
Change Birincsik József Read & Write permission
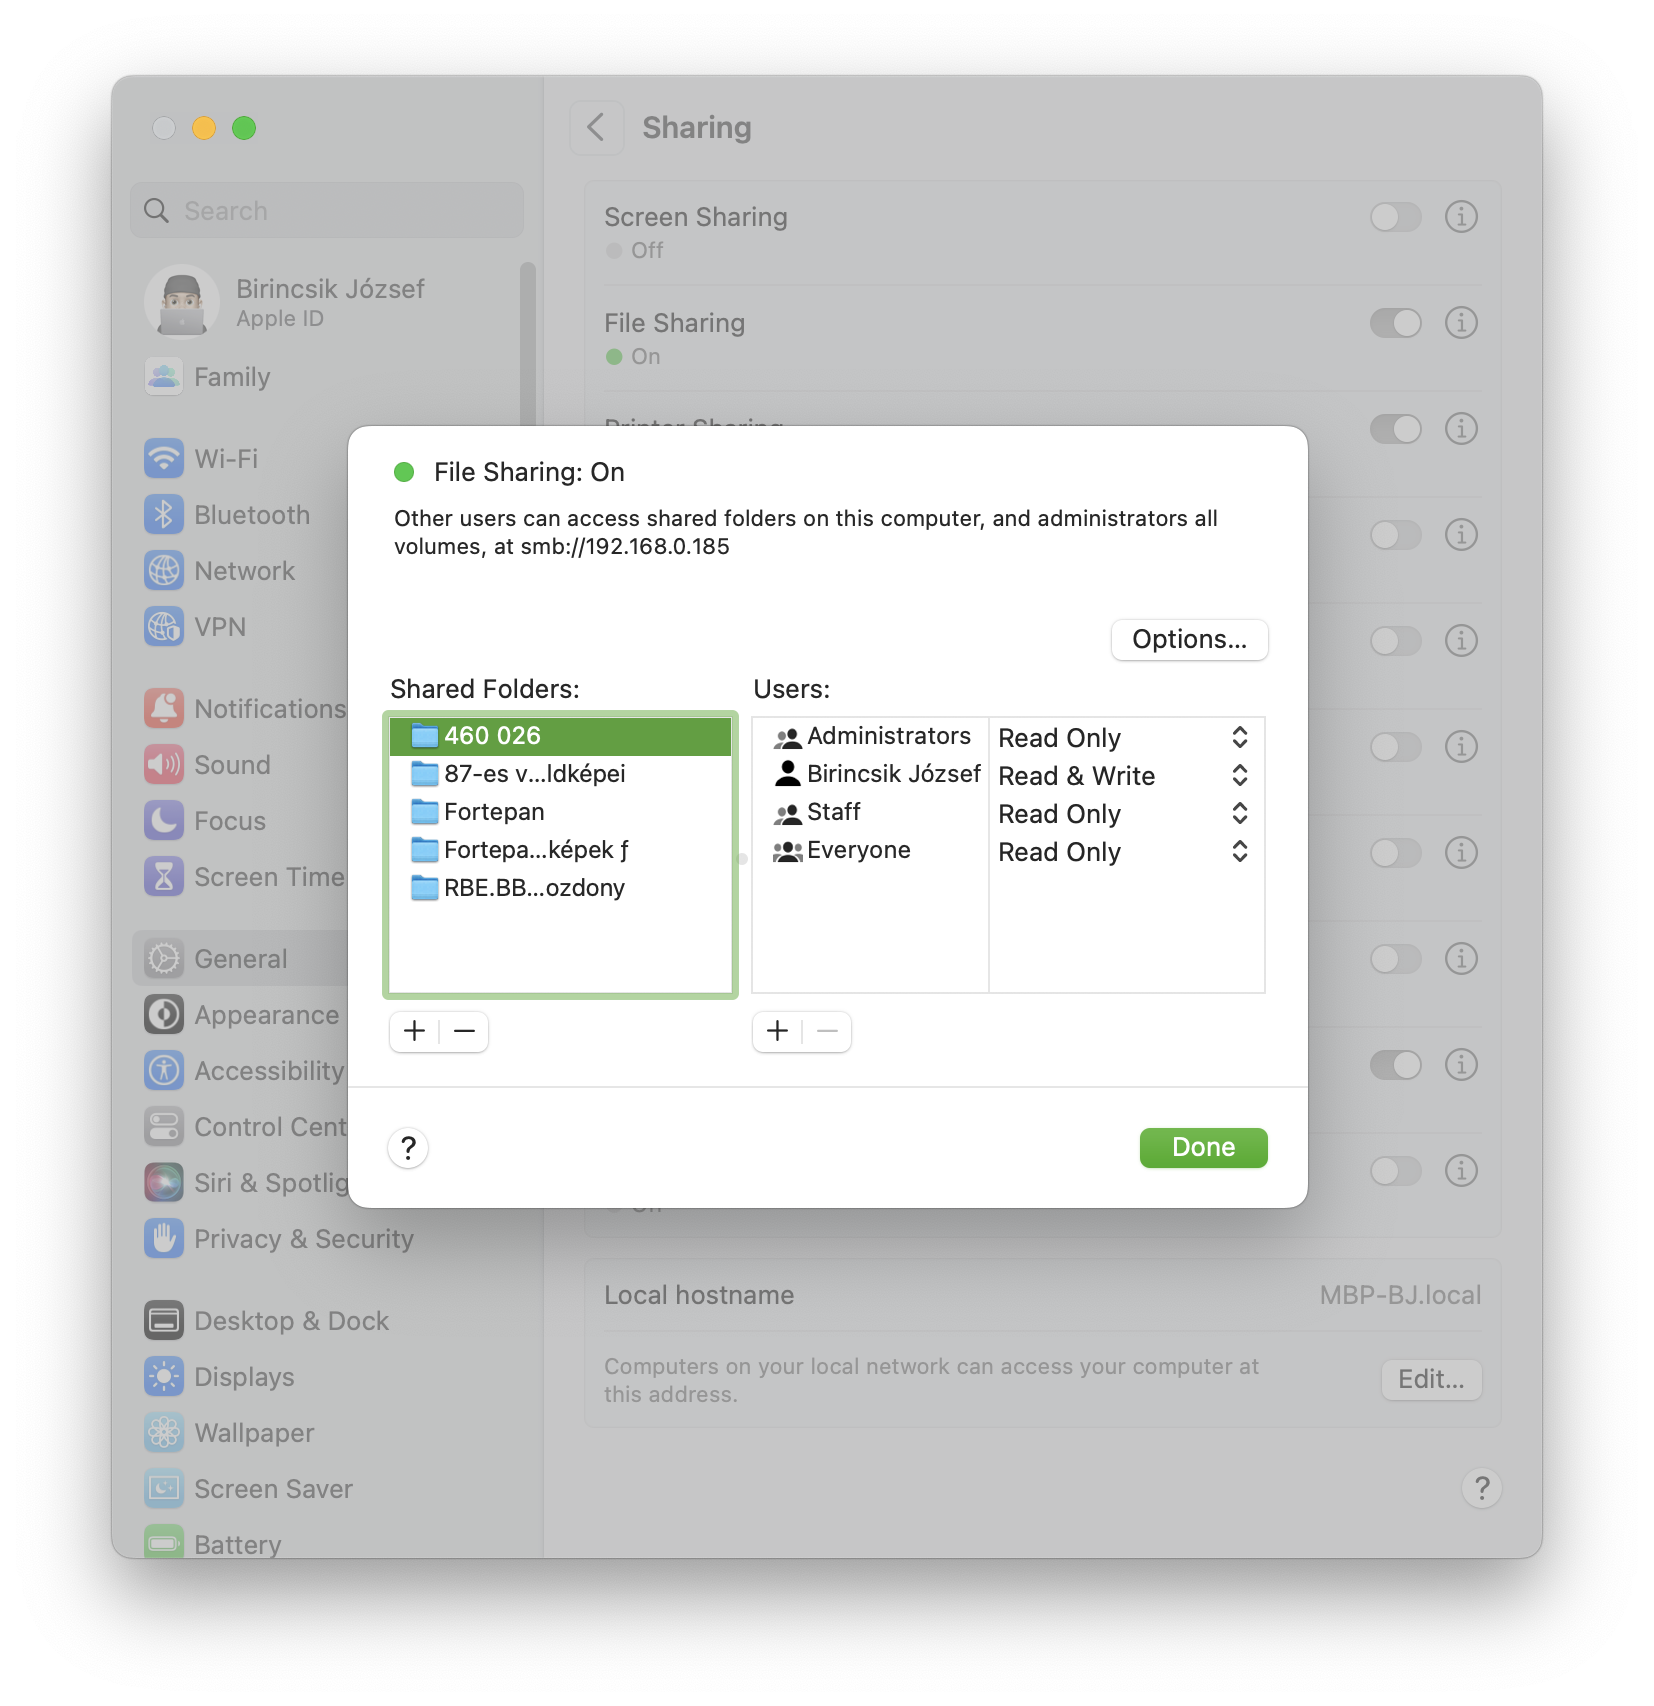click(x=1126, y=776)
